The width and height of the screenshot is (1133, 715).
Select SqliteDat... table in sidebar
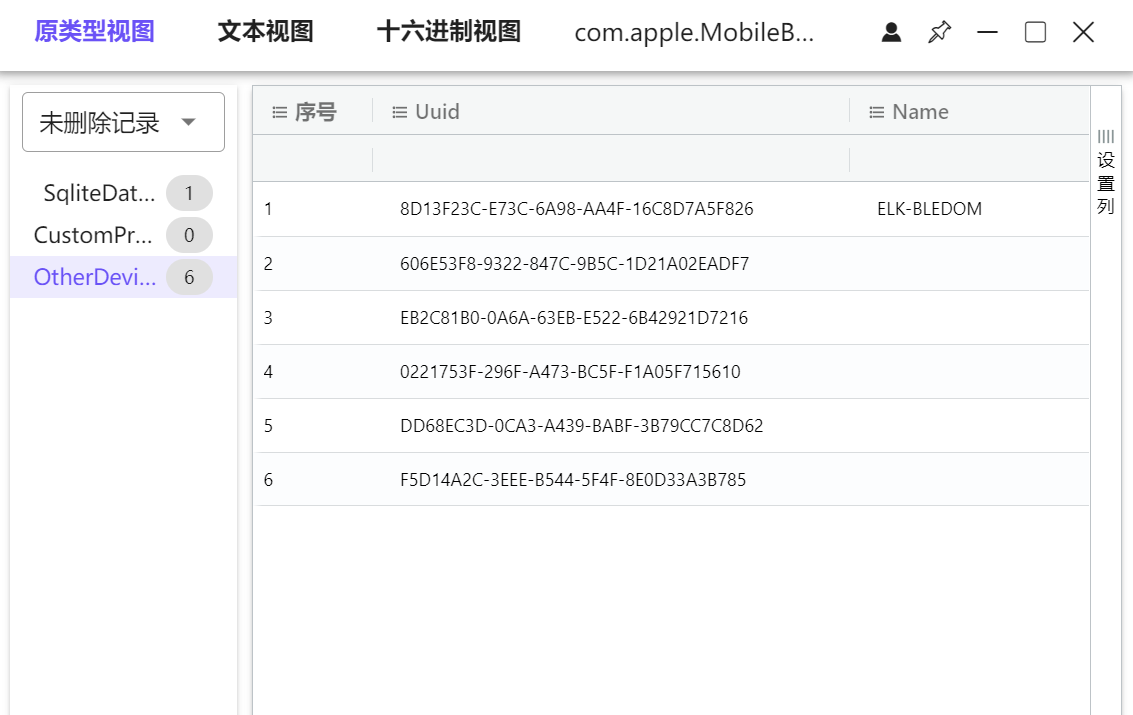(100, 194)
